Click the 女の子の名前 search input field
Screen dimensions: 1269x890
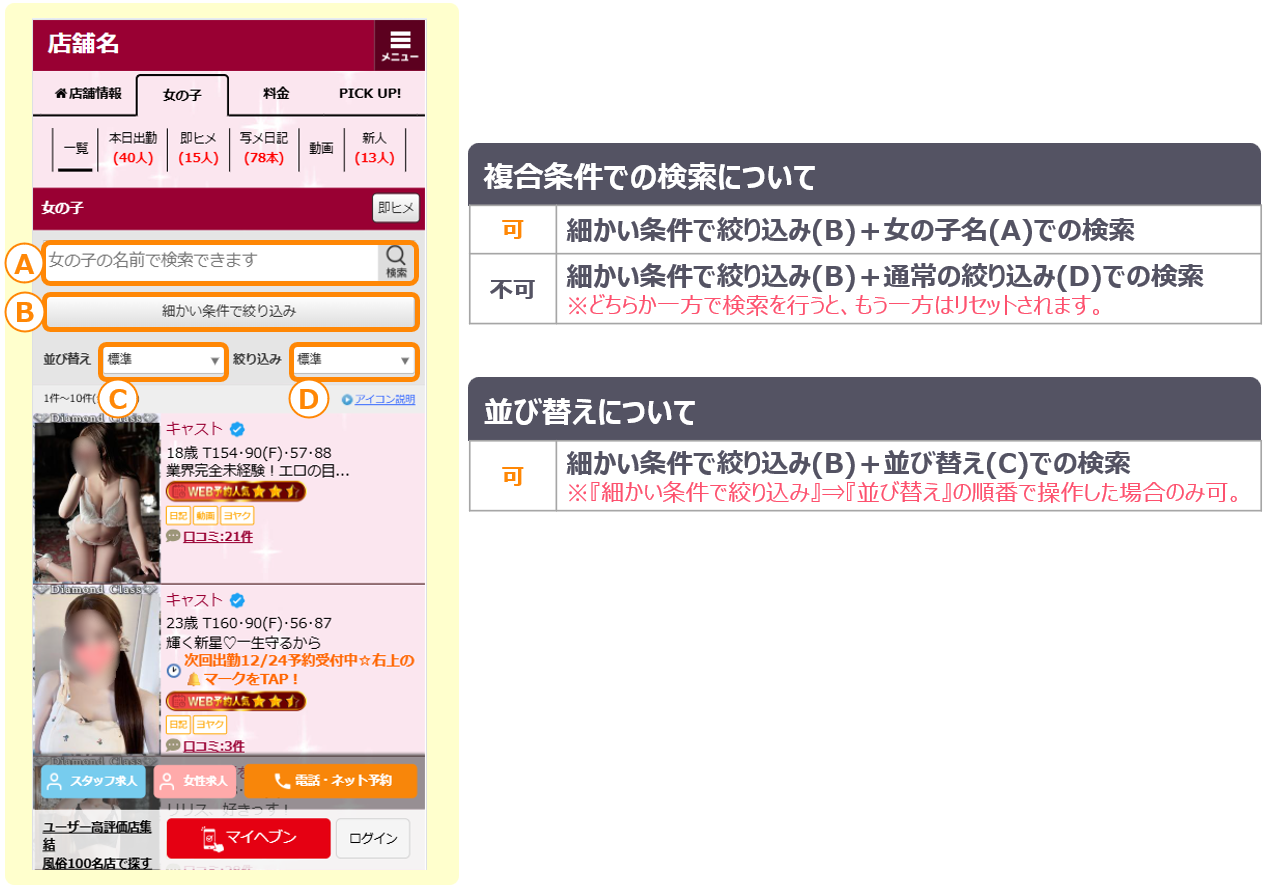tap(212, 261)
